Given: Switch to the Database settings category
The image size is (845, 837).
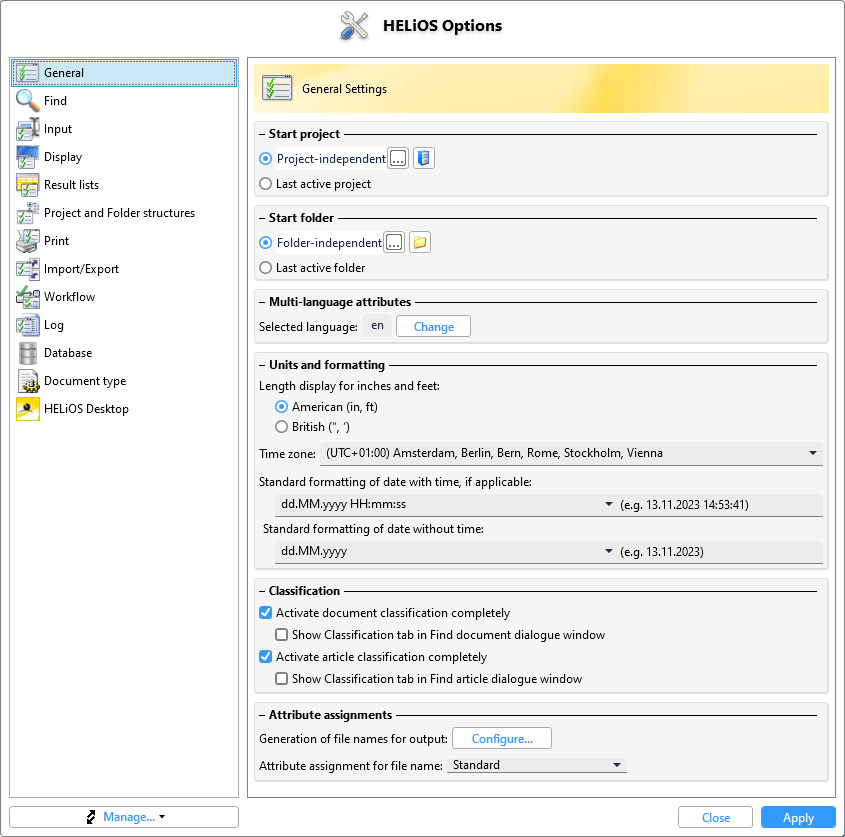Looking at the screenshot, I should click(124, 353).
